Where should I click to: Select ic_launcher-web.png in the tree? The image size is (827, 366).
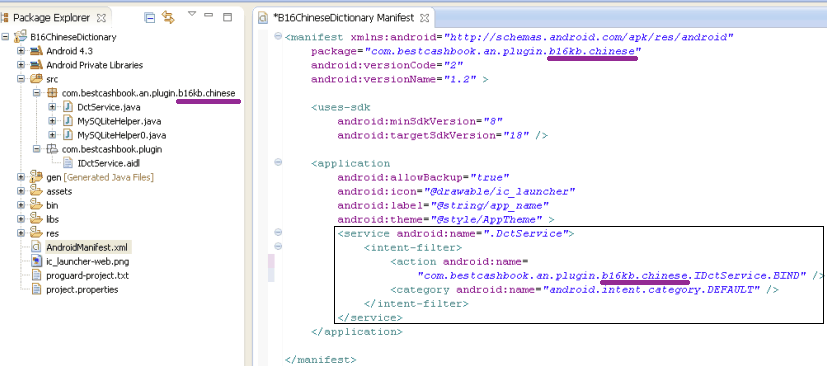[88, 261]
